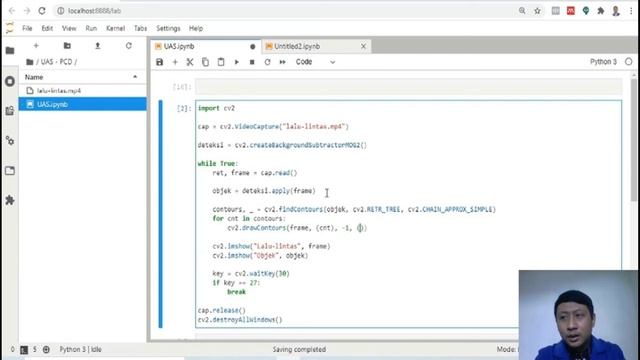Open the cell type Code dropdown
This screenshot has height=360, width=640.
315,62
